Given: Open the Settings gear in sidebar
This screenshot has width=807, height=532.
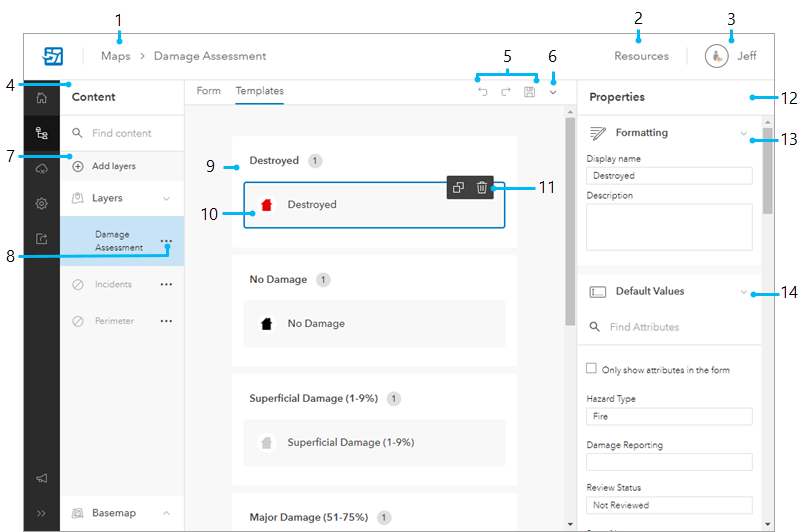Looking at the screenshot, I should (x=41, y=203).
